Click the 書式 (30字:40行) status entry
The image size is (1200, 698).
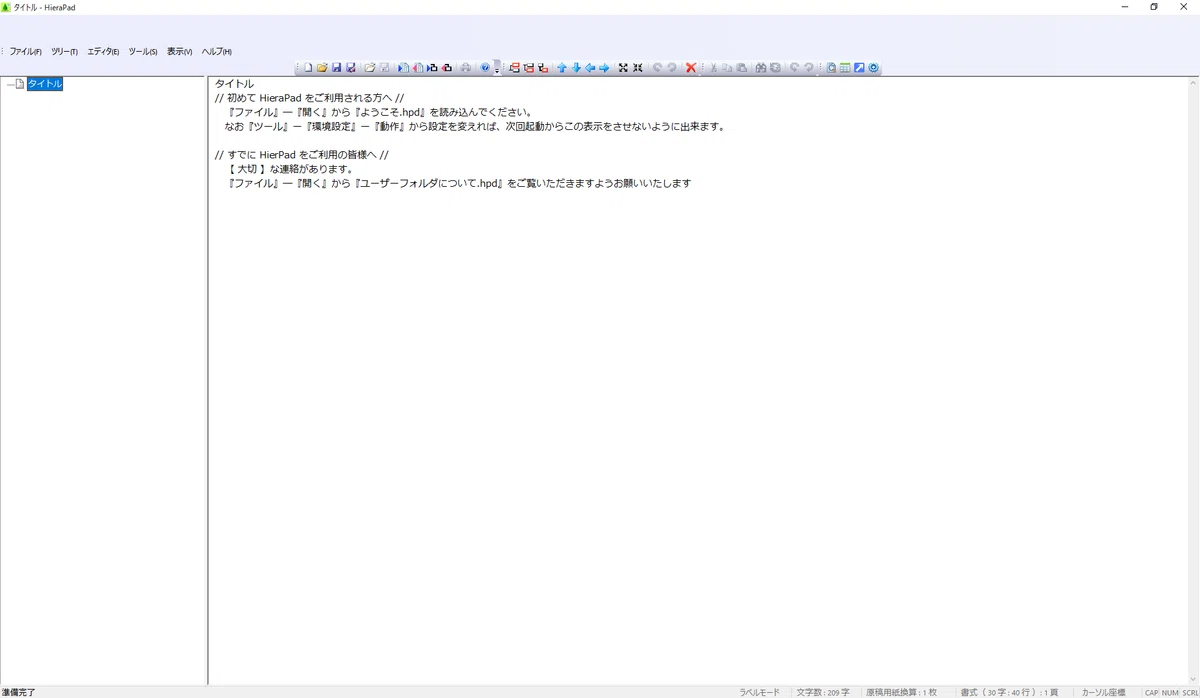1008,692
